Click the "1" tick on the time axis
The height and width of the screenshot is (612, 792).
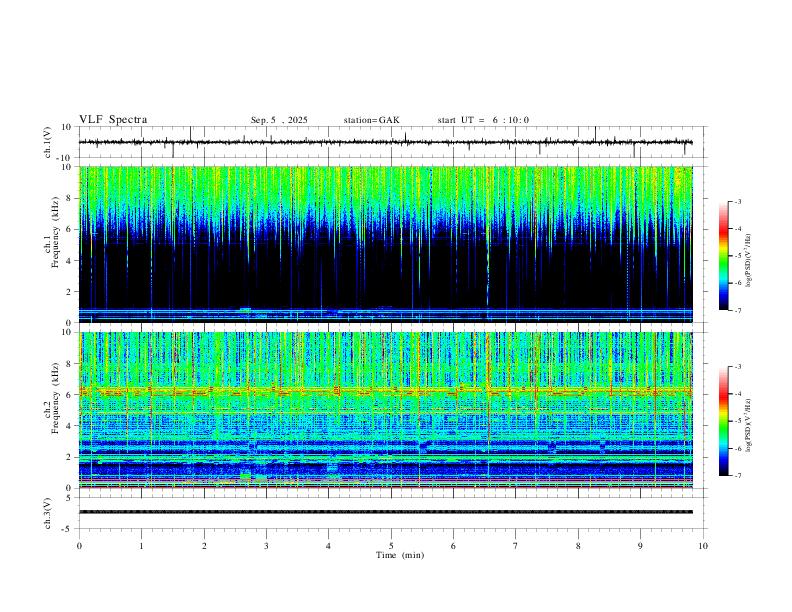[x=141, y=546]
